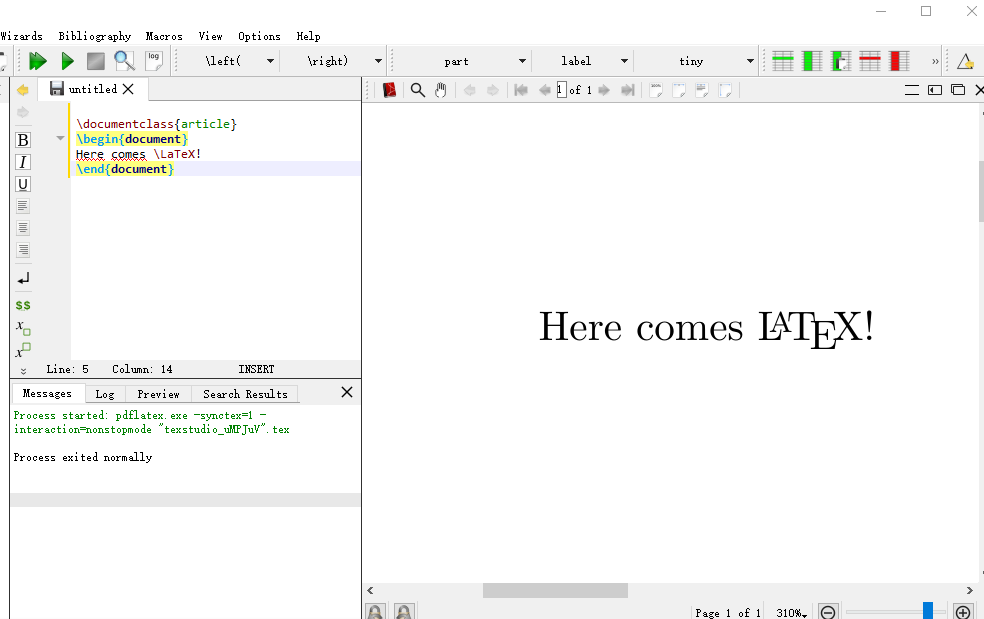Collapse the \begin{document} fold arrow
The width and height of the screenshot is (984, 619).
point(60,138)
